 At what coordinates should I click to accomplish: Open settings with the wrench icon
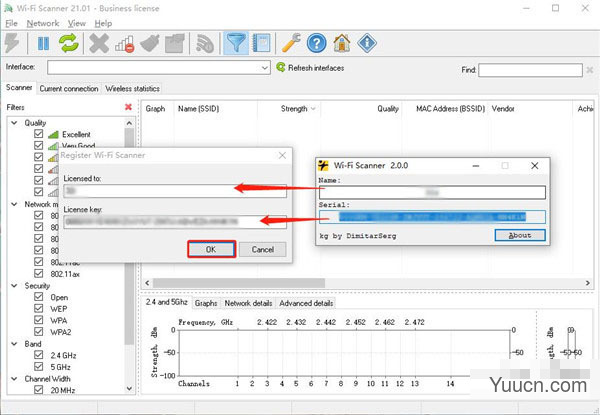point(291,42)
